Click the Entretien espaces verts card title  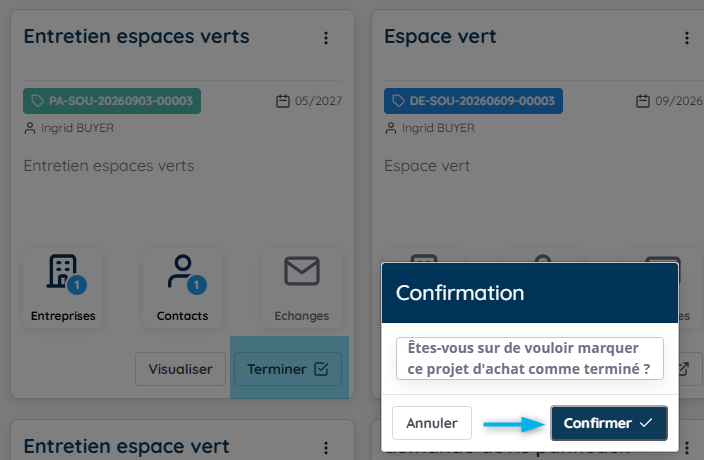click(136, 36)
